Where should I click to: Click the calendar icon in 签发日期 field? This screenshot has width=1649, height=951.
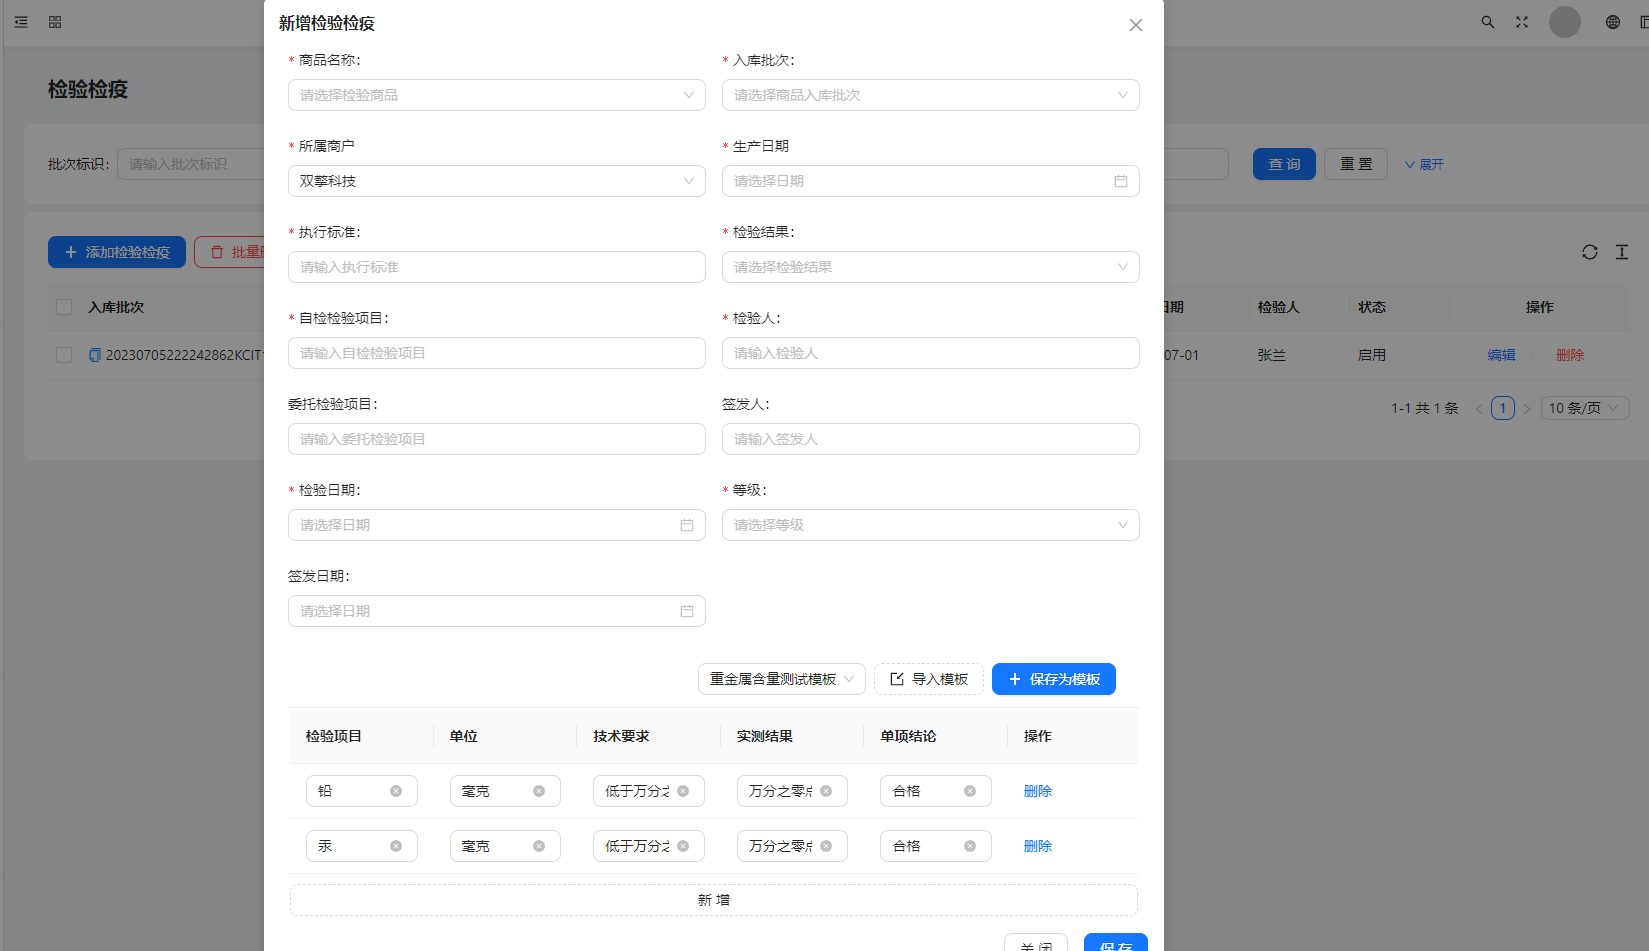pos(687,611)
